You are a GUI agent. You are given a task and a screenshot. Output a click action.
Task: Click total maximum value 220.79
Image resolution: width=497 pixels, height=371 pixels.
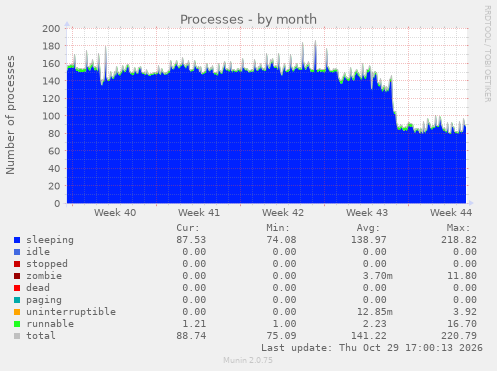tap(459, 336)
